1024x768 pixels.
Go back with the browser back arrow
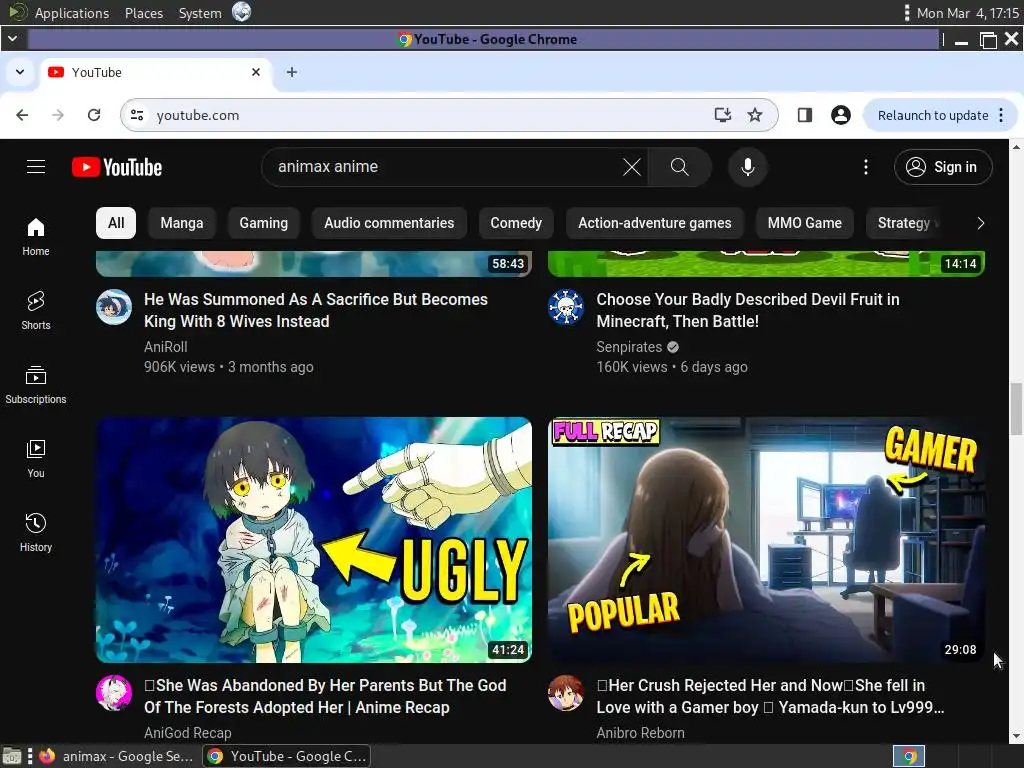(22, 116)
